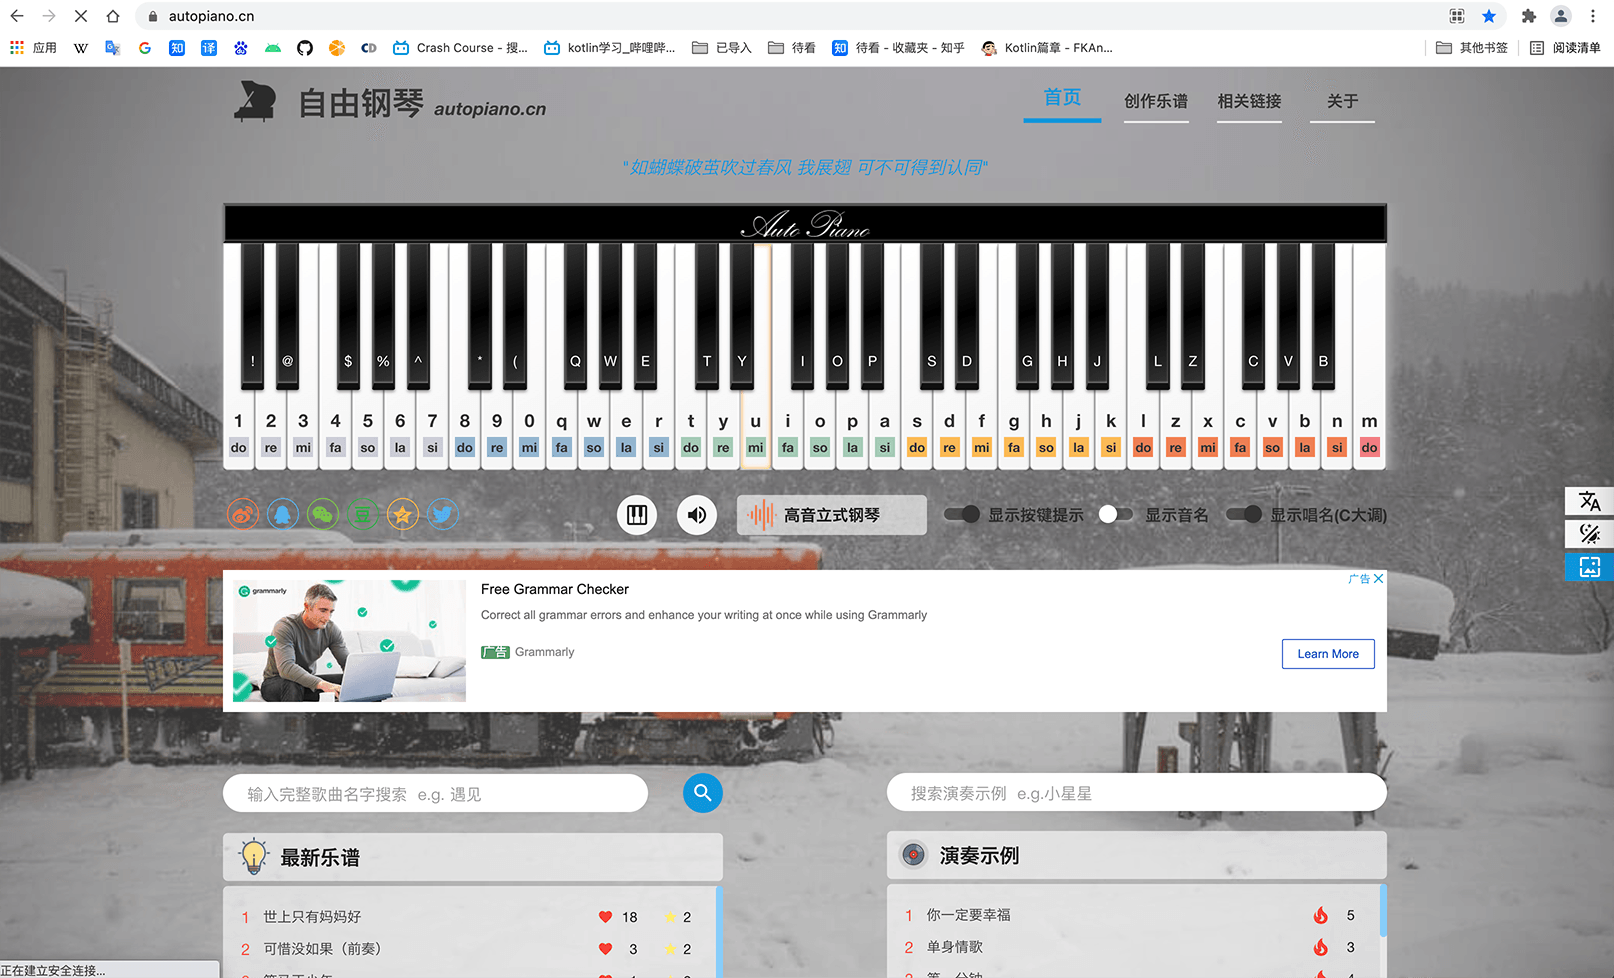Toggle 显示按键提示 switch

[962, 514]
